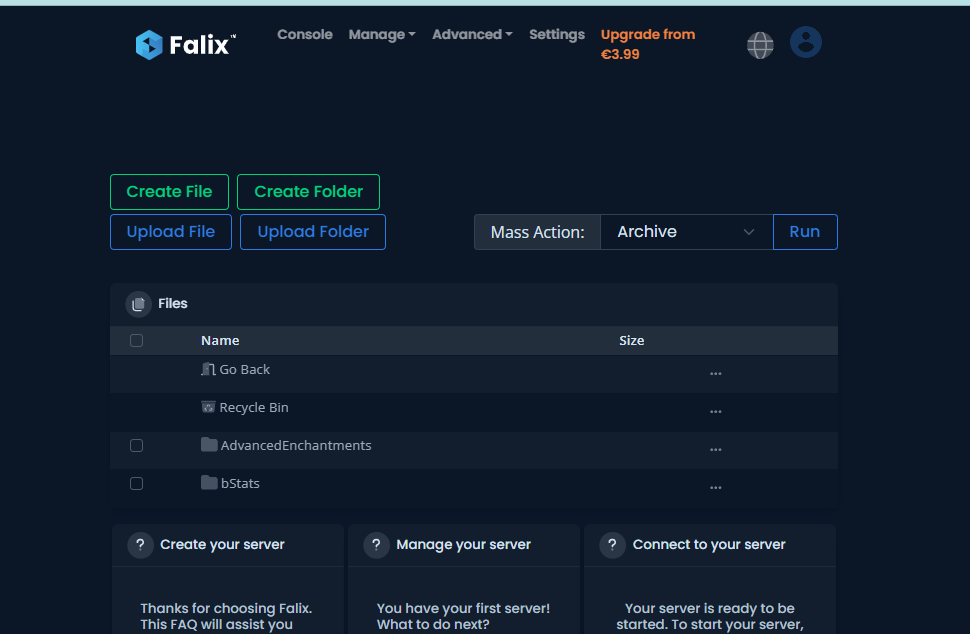Click the Recycle Bin icon
Image resolution: width=970 pixels, height=634 pixels.
click(208, 407)
